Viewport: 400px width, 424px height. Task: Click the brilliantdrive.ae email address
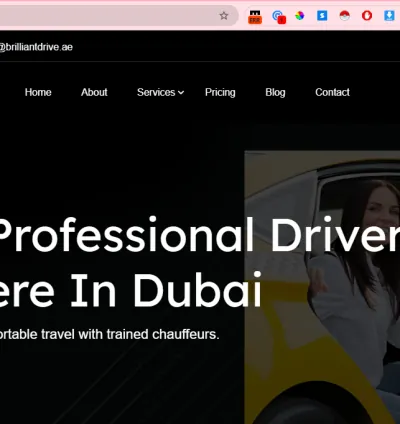pos(36,47)
